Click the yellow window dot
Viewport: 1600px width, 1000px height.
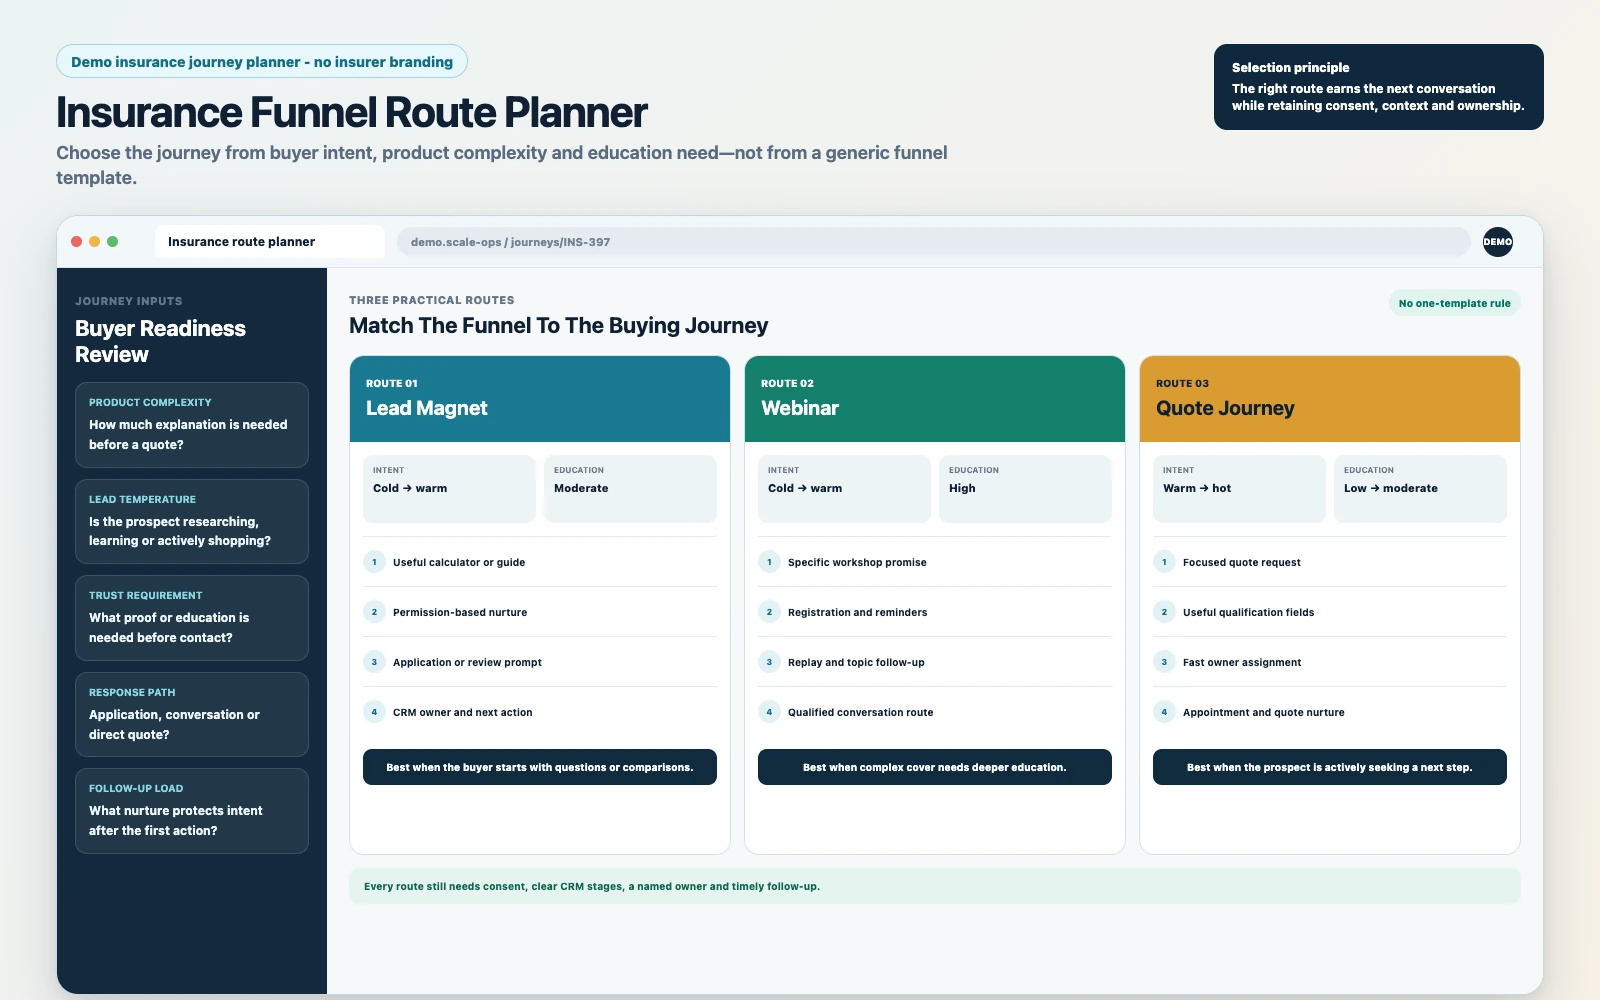95,242
